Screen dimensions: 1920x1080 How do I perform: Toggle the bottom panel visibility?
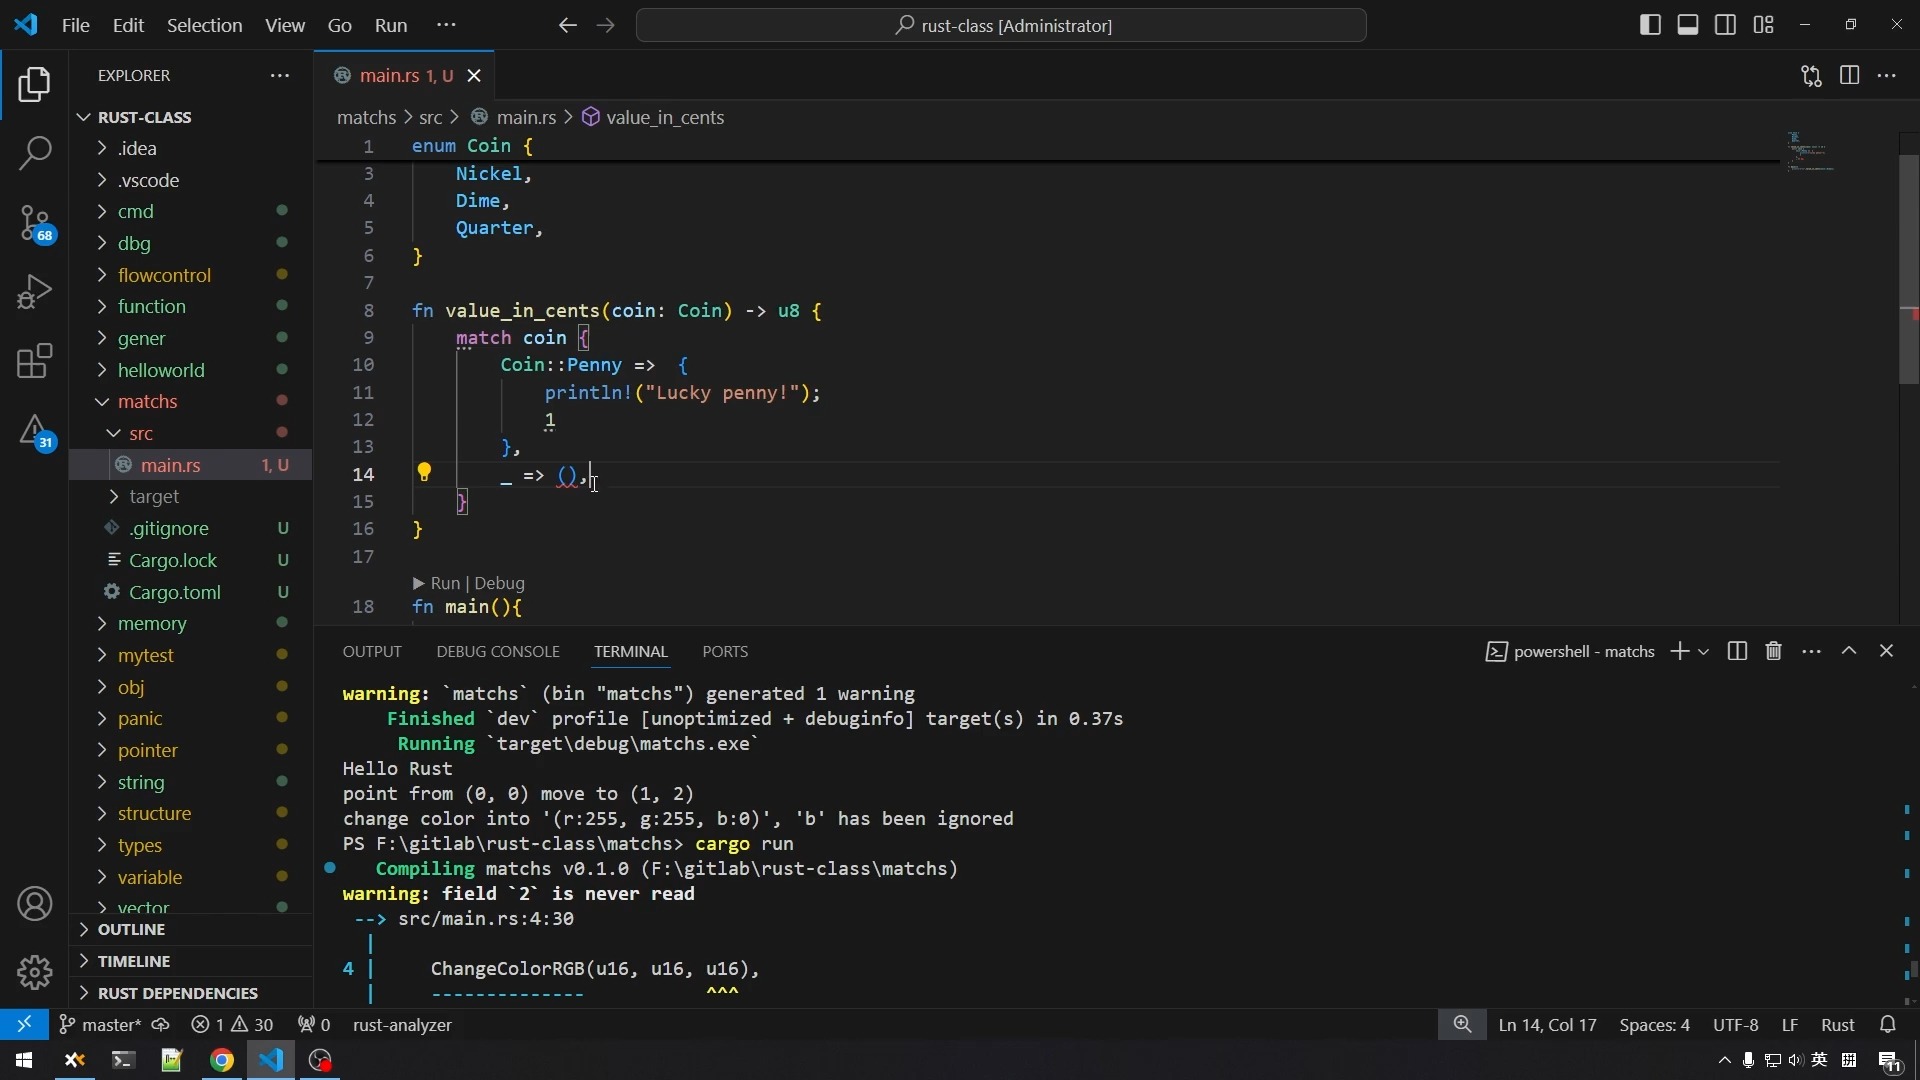pos(1688,25)
